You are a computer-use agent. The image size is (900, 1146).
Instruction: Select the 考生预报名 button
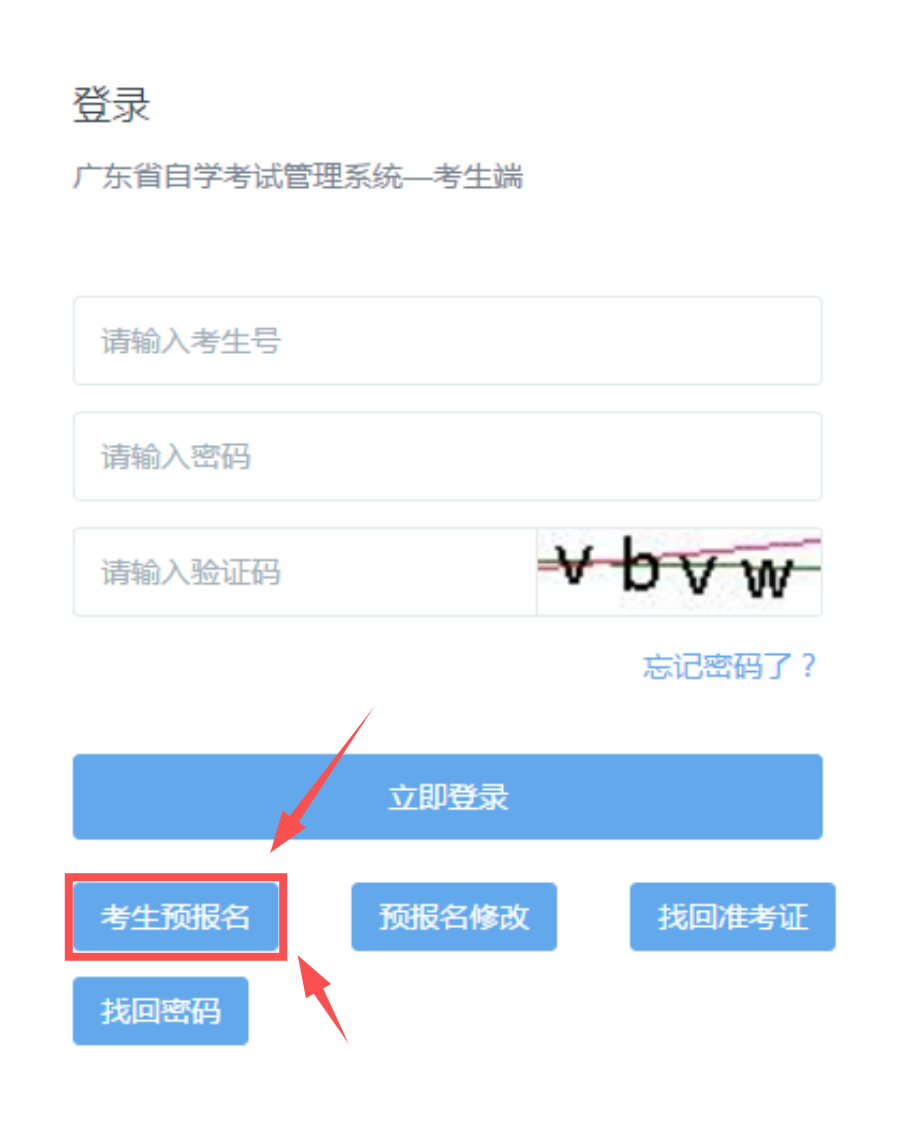[x=175, y=917]
